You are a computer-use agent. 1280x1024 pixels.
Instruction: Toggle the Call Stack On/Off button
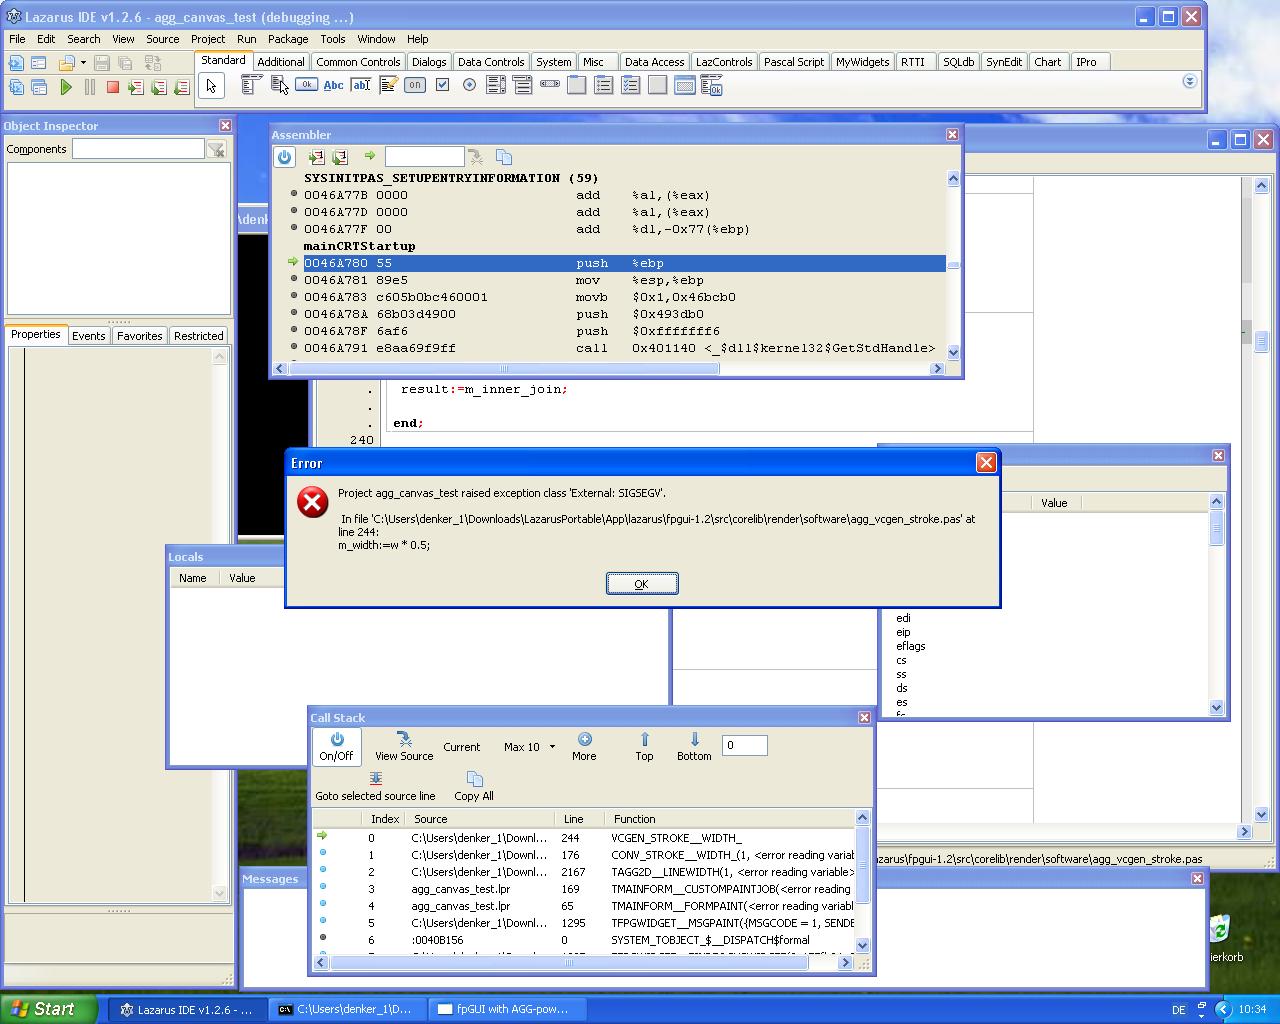(336, 746)
